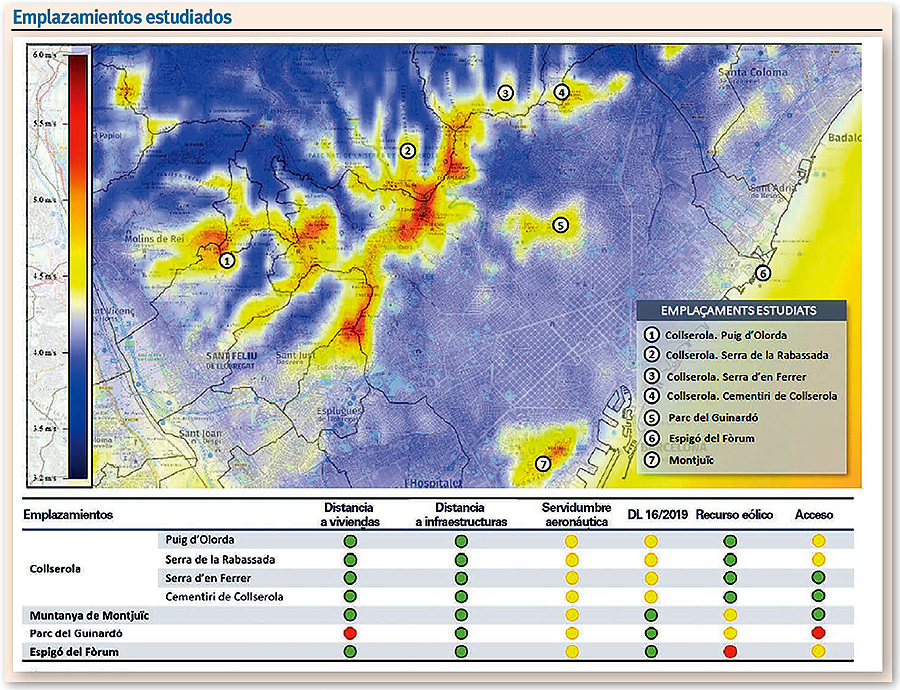900x690 pixels.
Task: Click the legend's number 1 circle icon
Action: pyautogui.click(x=652, y=336)
